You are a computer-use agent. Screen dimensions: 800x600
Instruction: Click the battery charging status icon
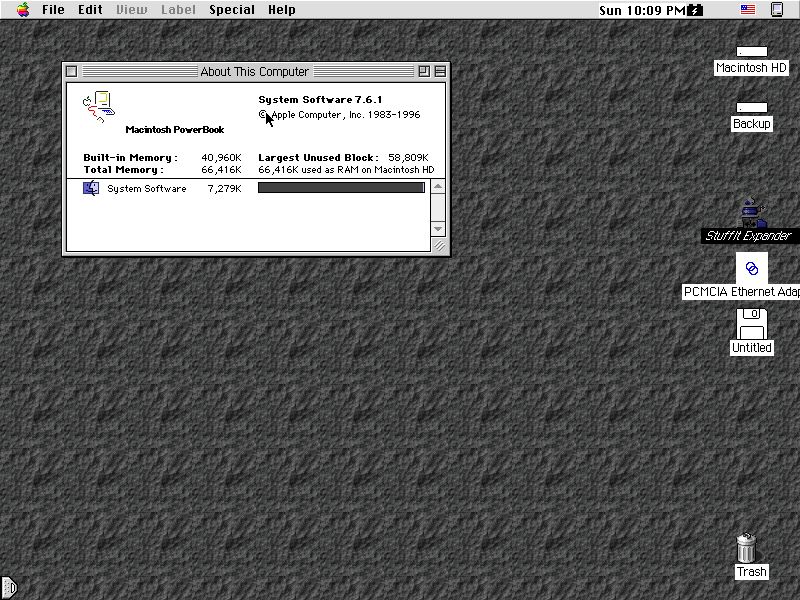pos(695,10)
